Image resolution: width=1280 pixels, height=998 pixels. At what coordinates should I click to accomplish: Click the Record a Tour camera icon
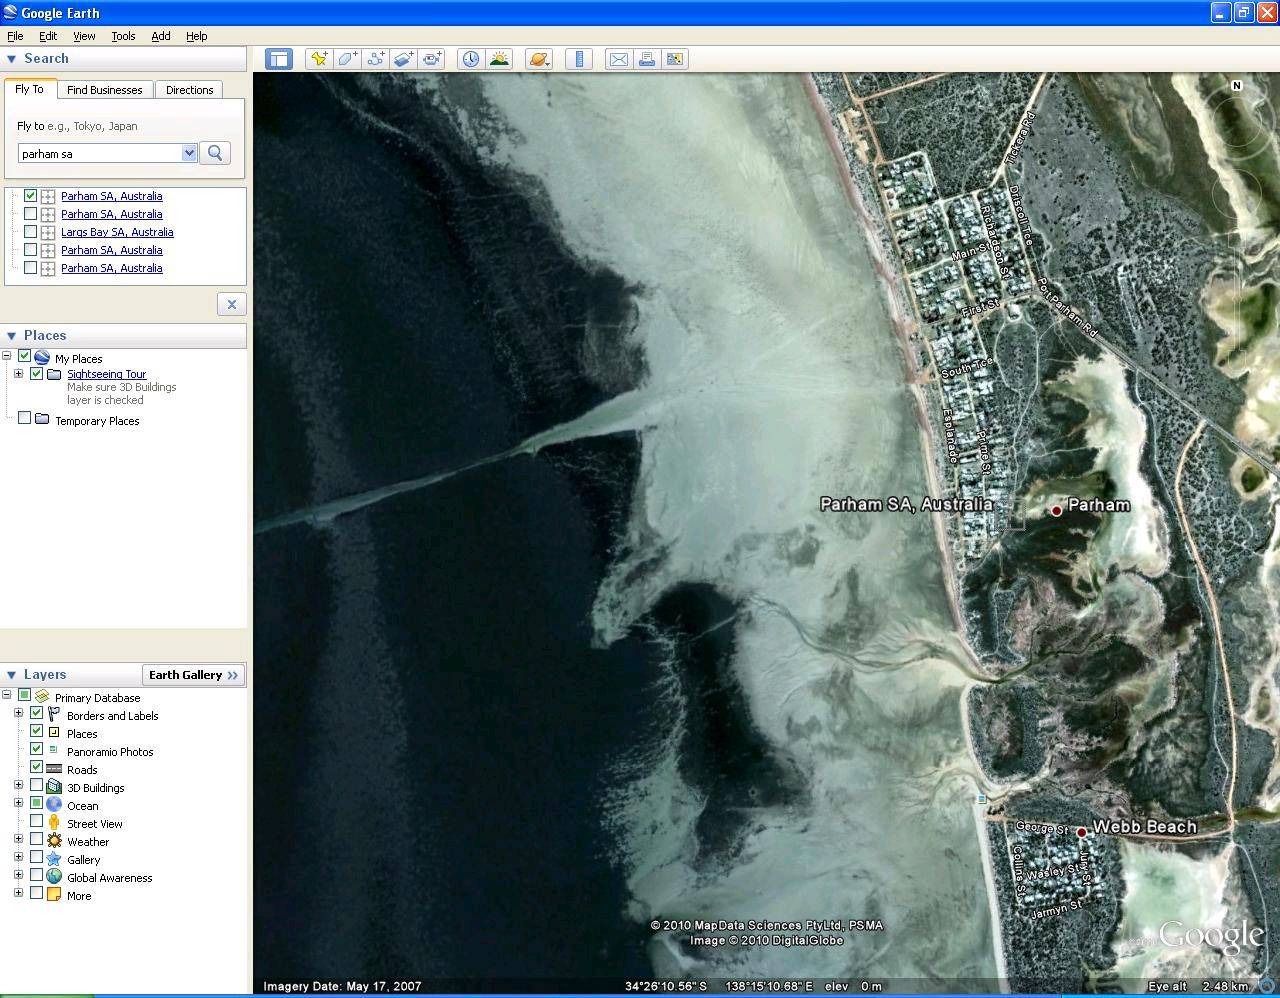click(x=432, y=59)
